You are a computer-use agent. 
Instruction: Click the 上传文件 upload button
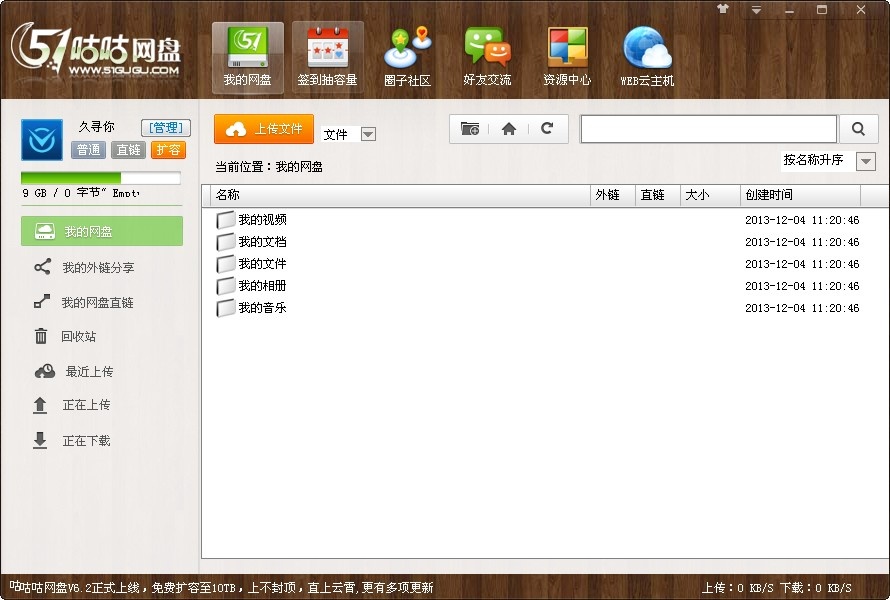coord(264,129)
